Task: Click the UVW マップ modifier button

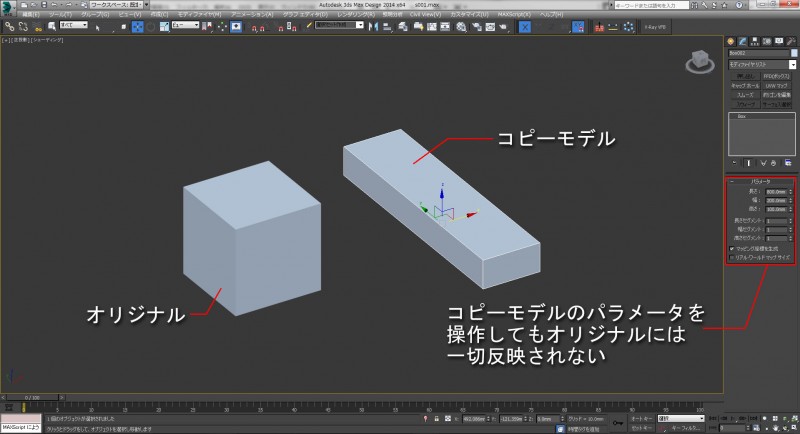Action: (778, 85)
